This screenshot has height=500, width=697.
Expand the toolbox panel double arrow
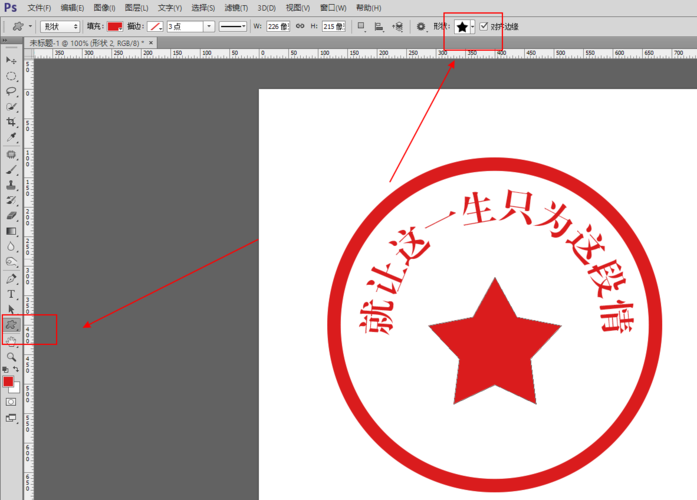pos(4,40)
